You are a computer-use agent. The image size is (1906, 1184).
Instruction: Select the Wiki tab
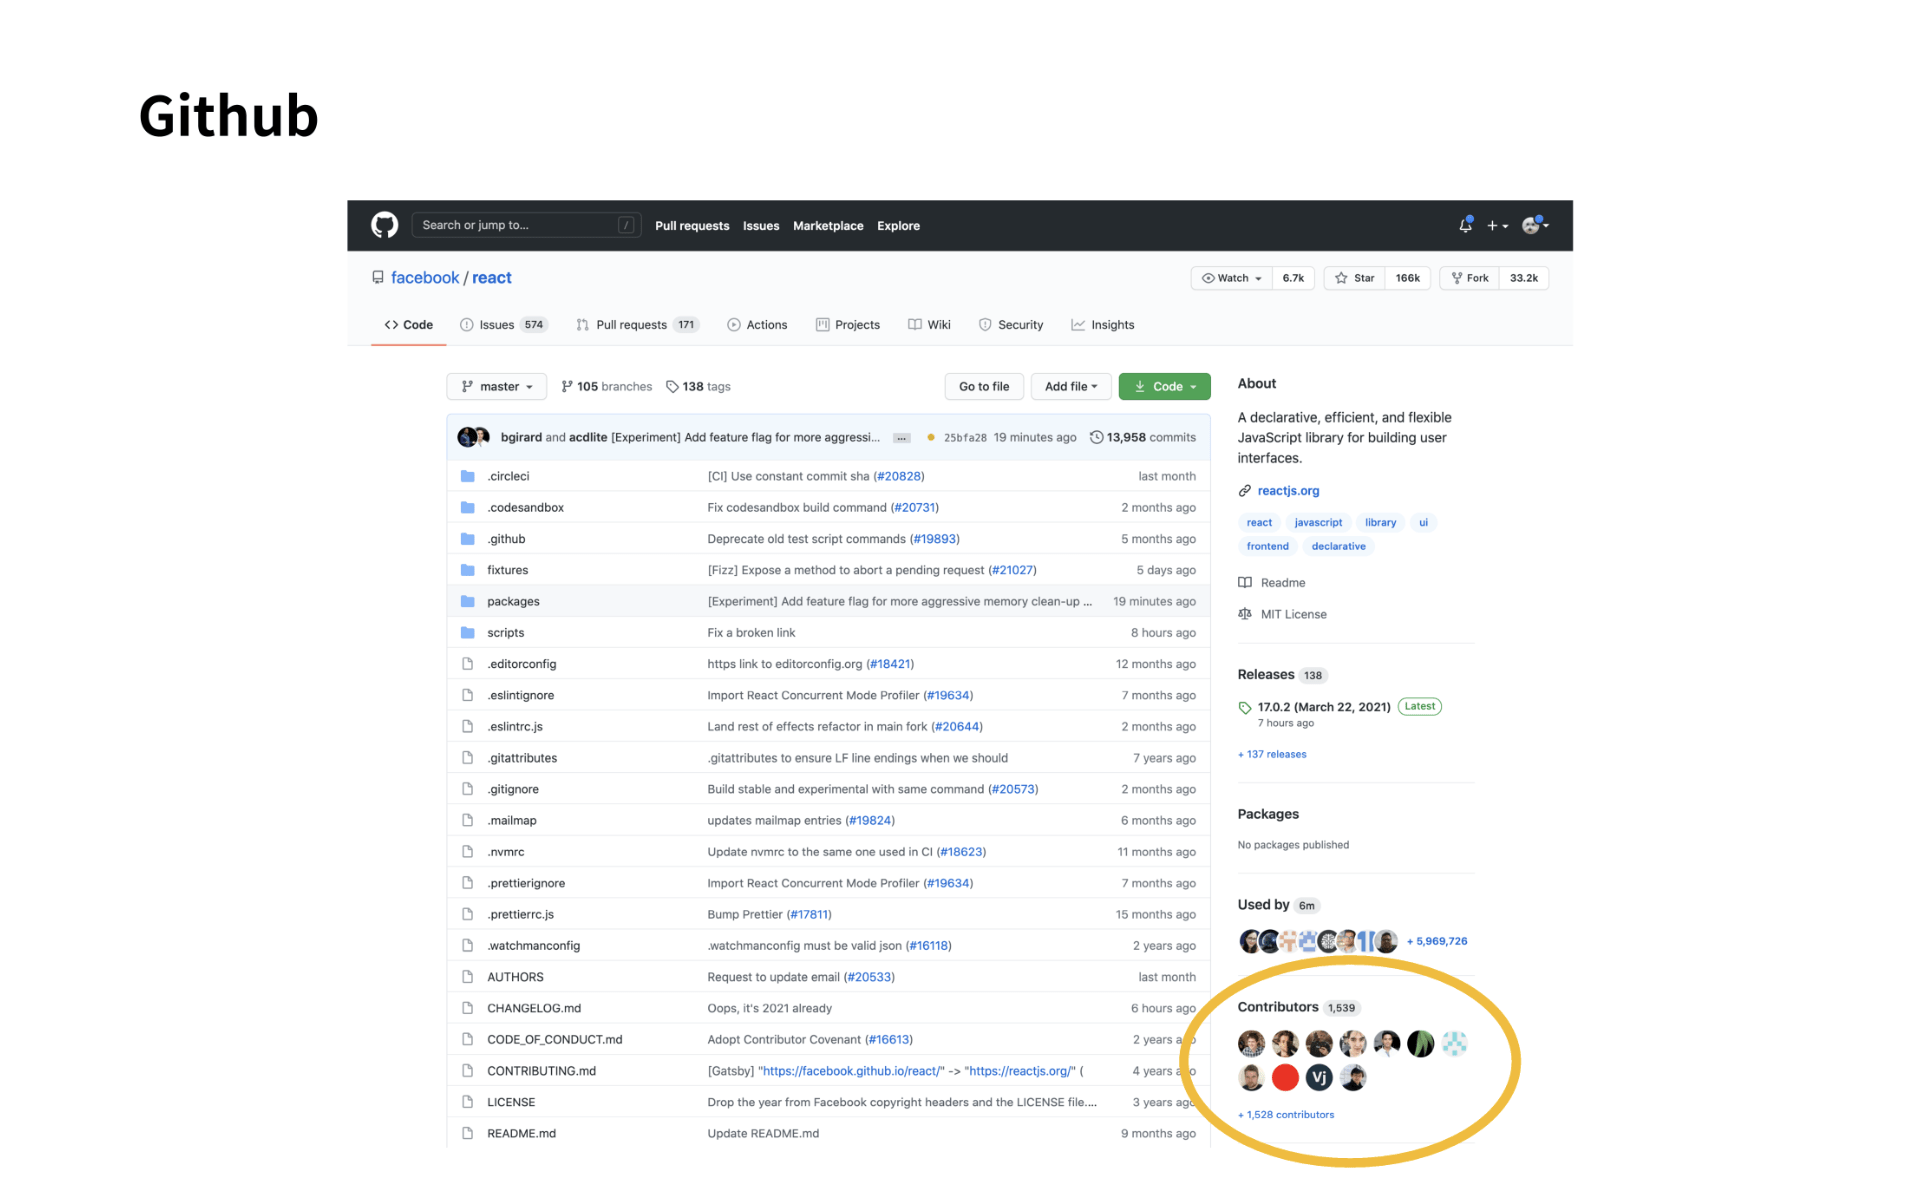(929, 325)
